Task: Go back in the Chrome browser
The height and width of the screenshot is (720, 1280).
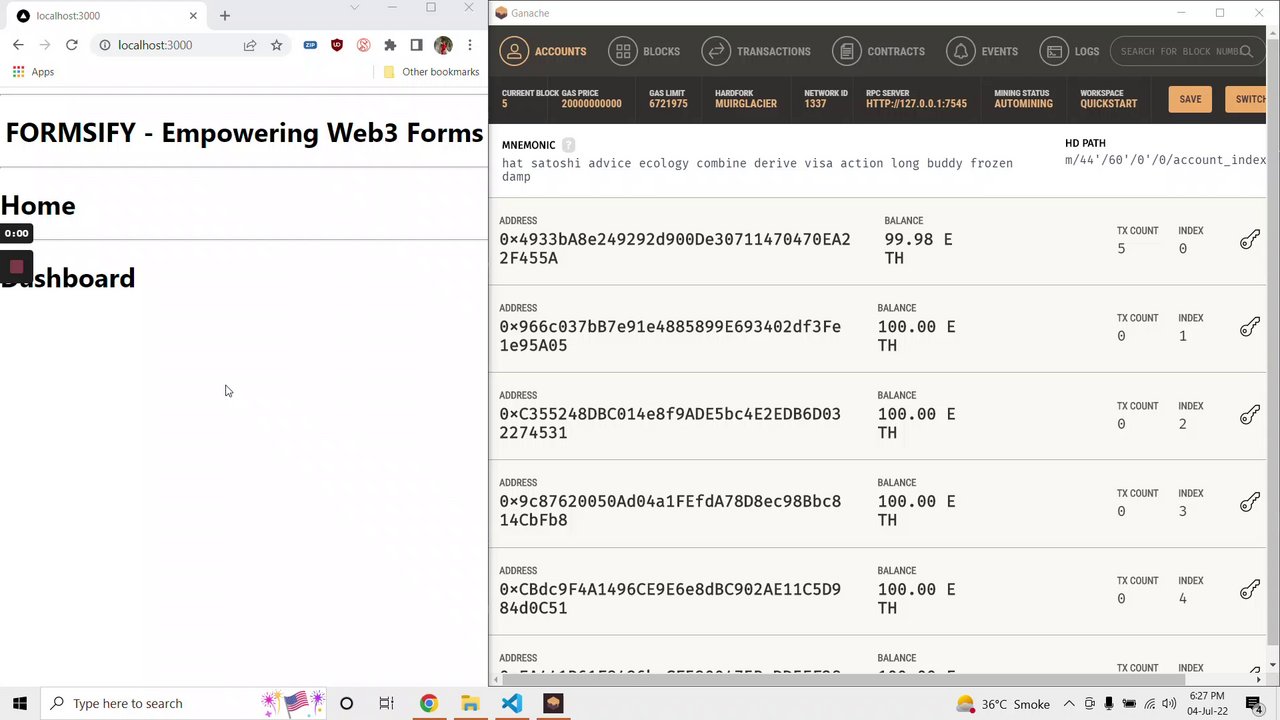Action: coord(18,45)
